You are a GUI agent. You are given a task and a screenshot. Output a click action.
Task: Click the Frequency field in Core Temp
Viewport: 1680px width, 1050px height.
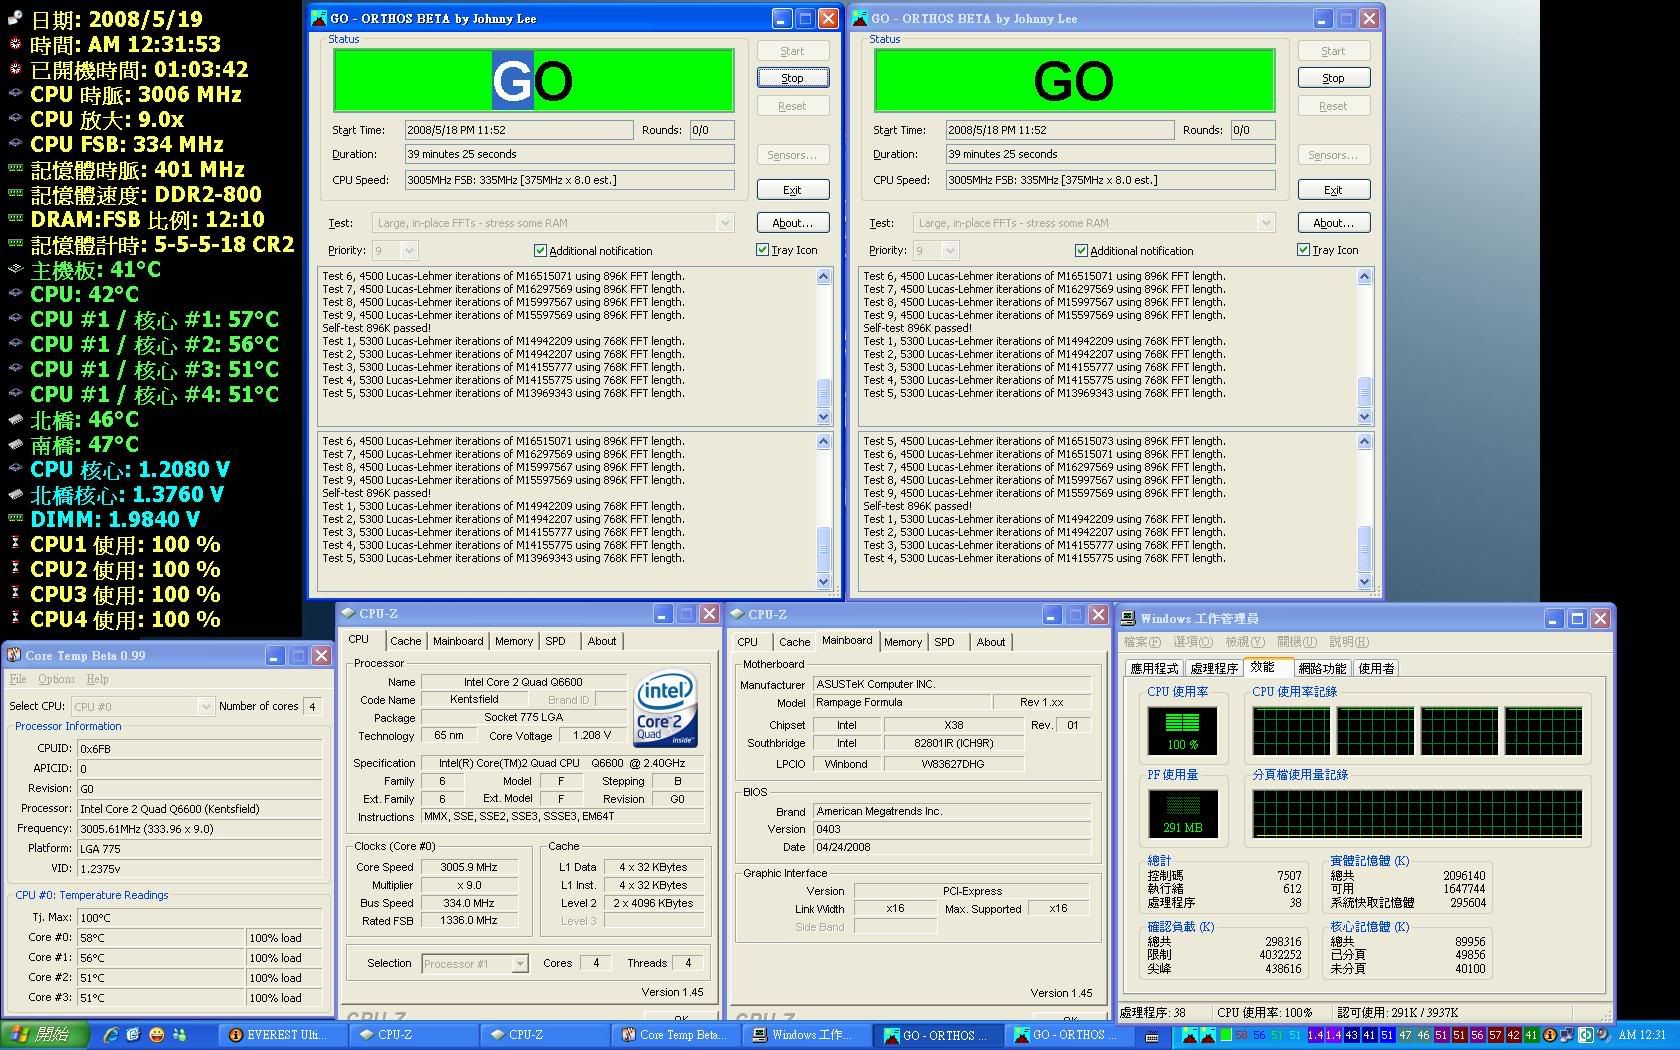tap(200, 829)
